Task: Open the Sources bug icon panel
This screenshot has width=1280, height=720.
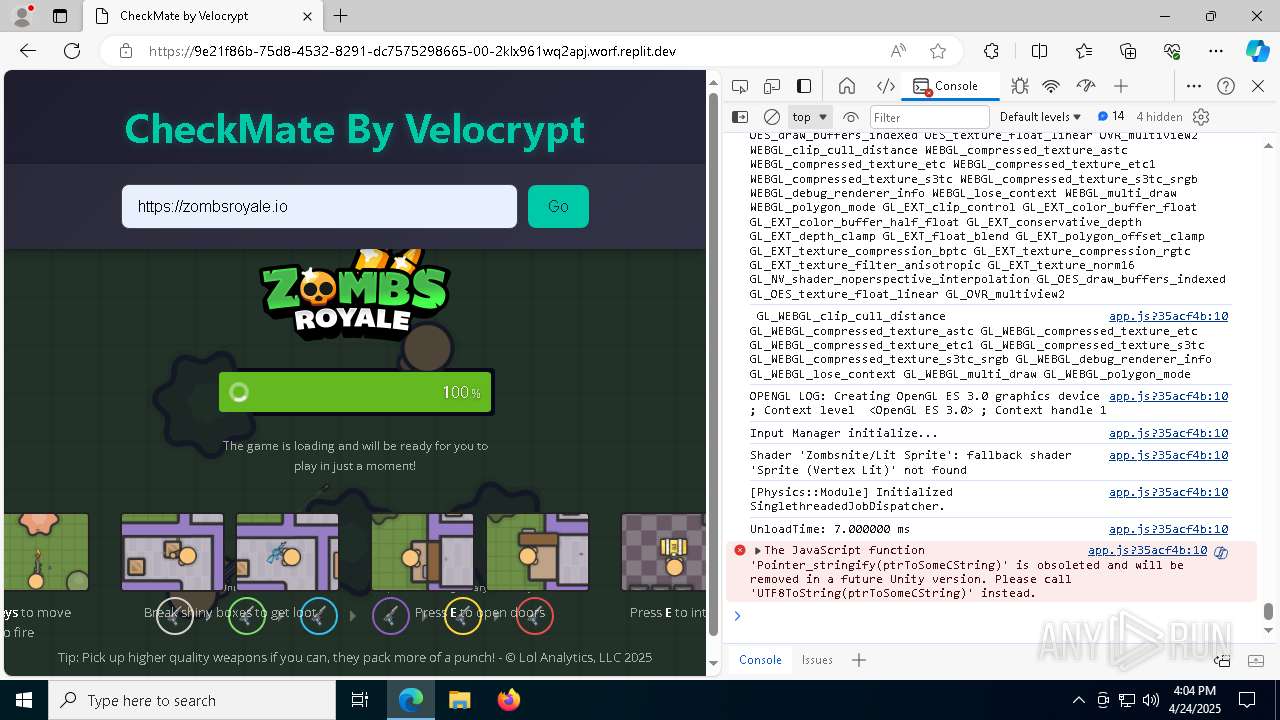Action: coord(1019,86)
